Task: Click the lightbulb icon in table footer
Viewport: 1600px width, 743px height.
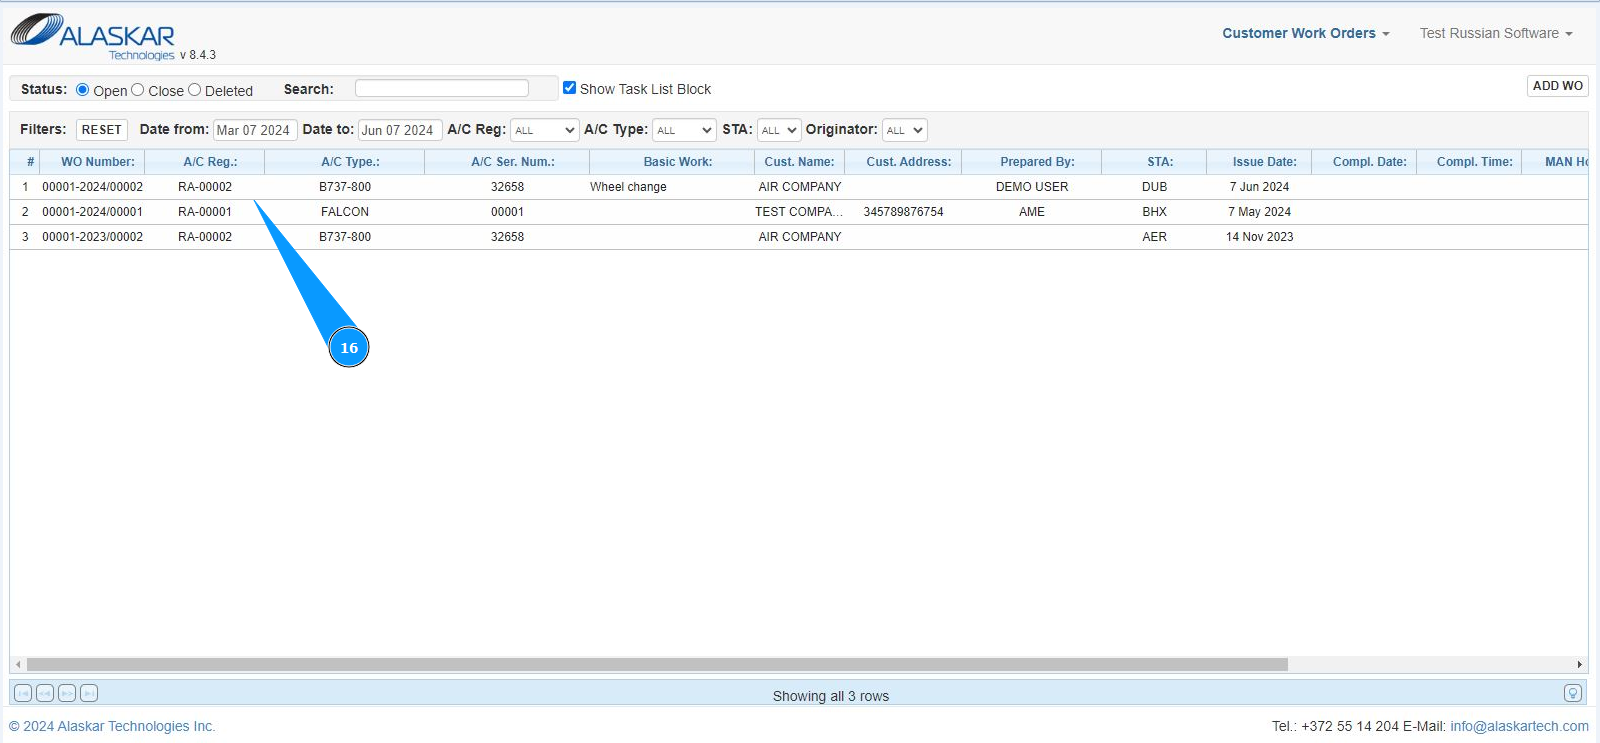Action: tap(1572, 693)
